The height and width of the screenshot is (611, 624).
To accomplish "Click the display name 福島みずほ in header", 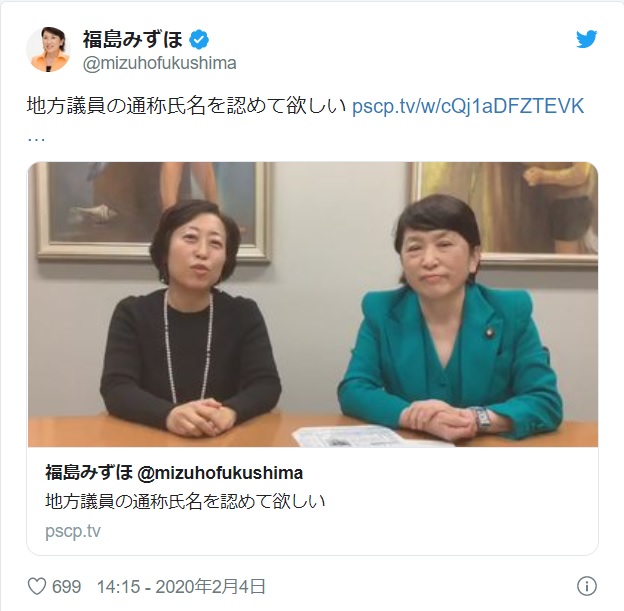I will pyautogui.click(x=133, y=39).
